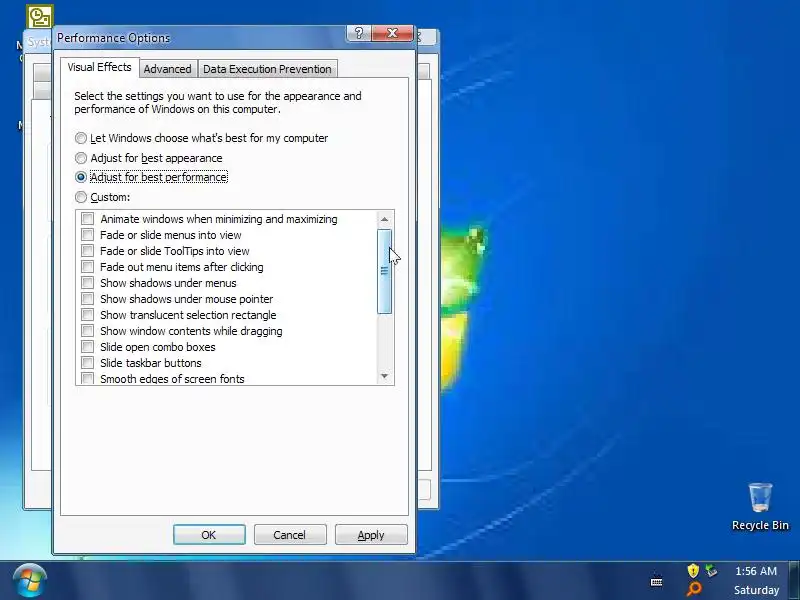Click the Performance Options title bar
800x600 pixels.
point(199,38)
